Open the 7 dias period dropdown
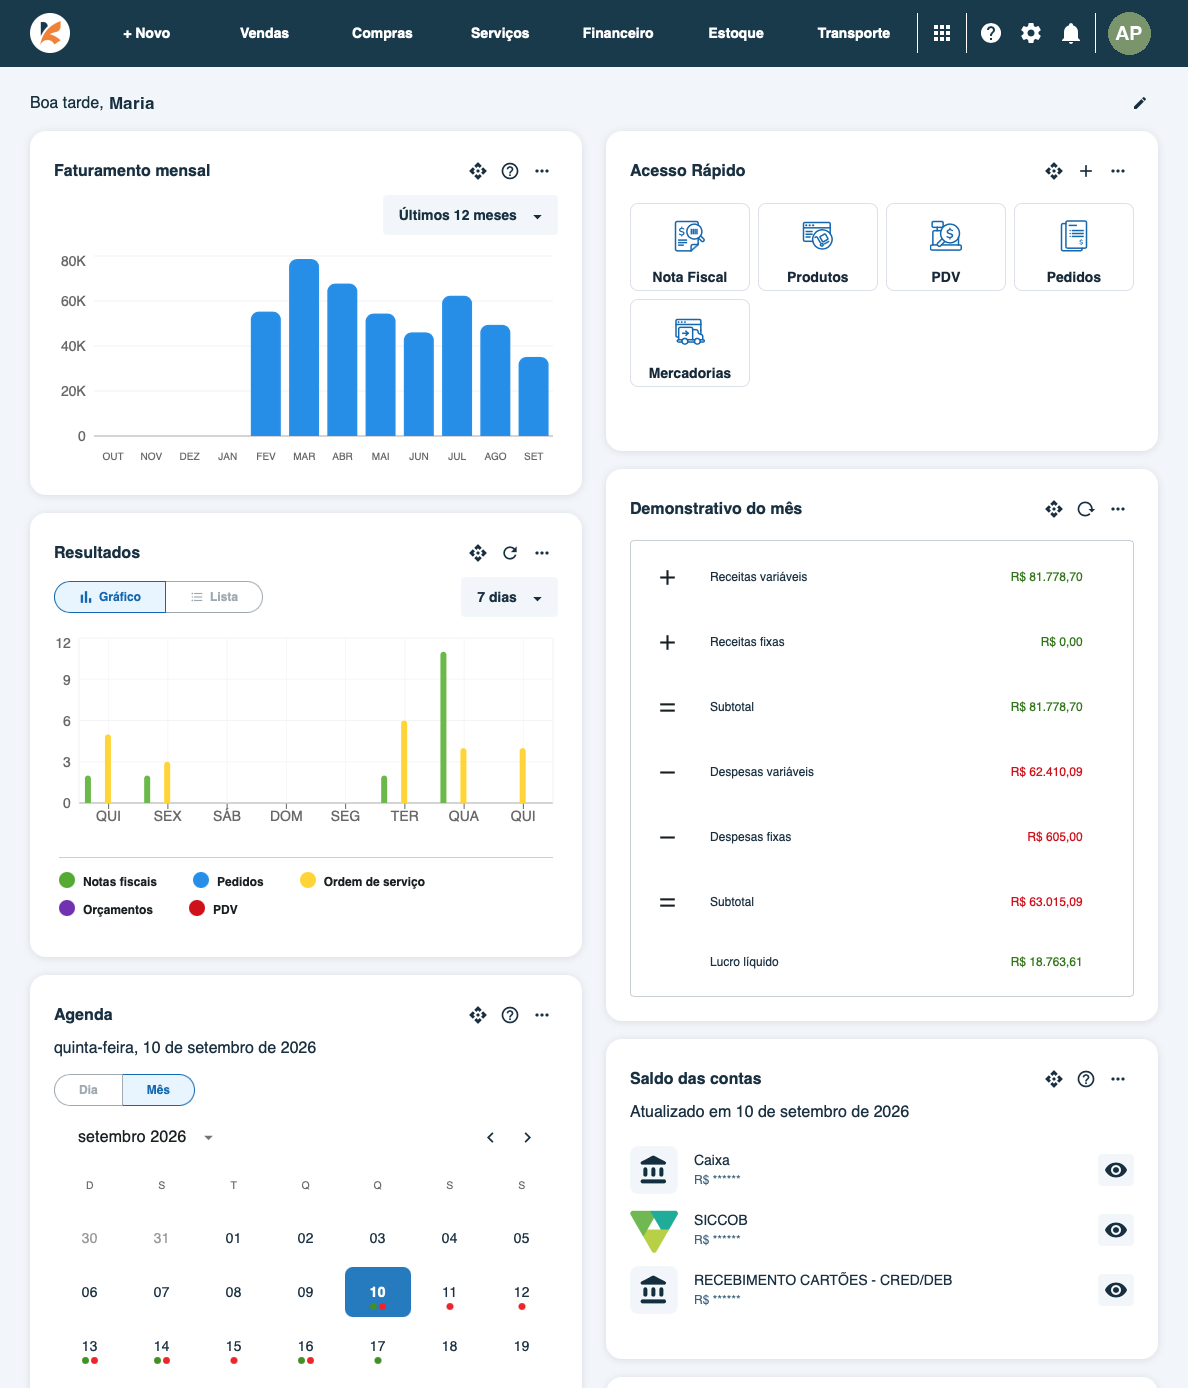The height and width of the screenshot is (1388, 1188). tap(509, 597)
